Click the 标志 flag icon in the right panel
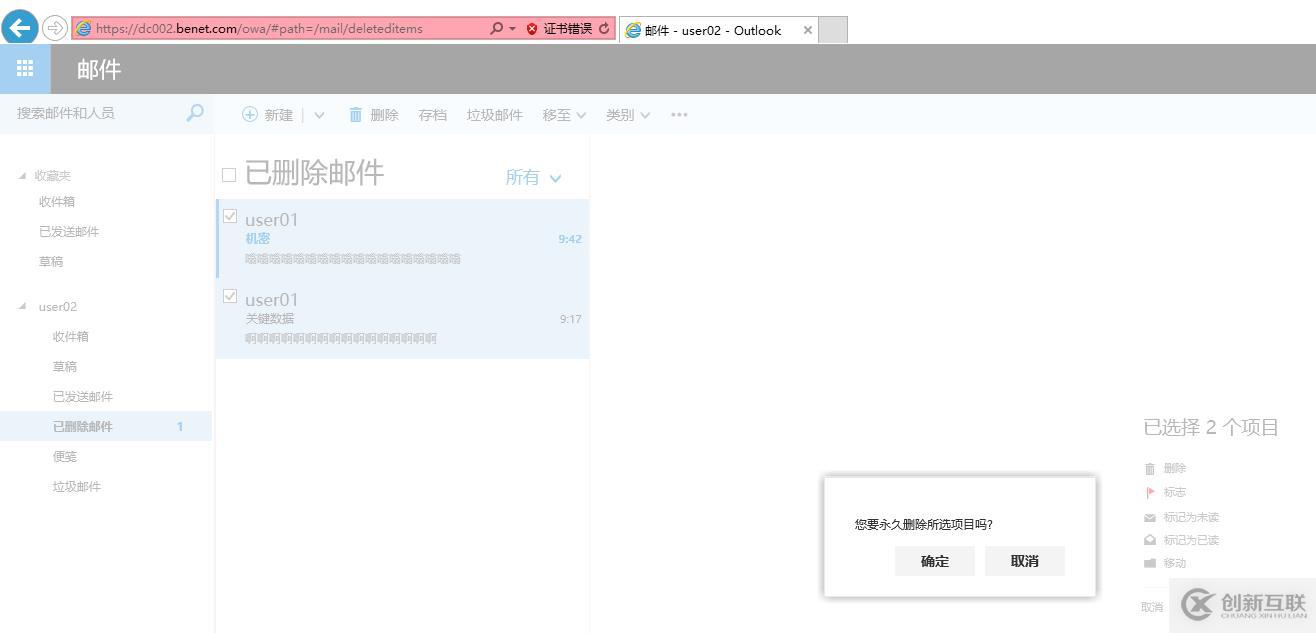Screen dimensions: 1316x633 1149,491
